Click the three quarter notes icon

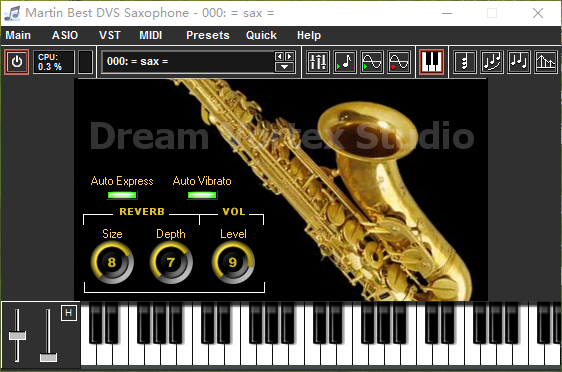[x=519, y=62]
